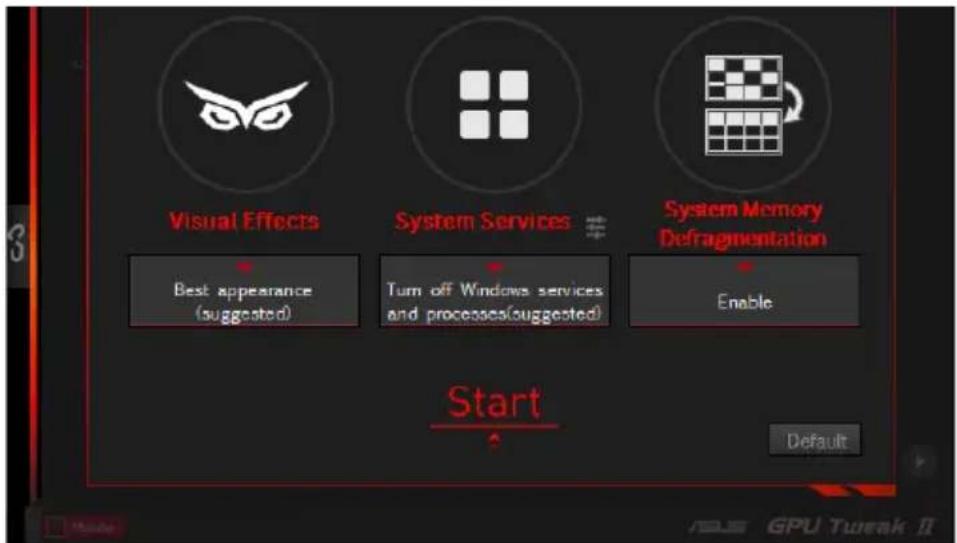Viewport: 957px width, 543px height.
Task: Click the Default button
Action: pos(815,441)
